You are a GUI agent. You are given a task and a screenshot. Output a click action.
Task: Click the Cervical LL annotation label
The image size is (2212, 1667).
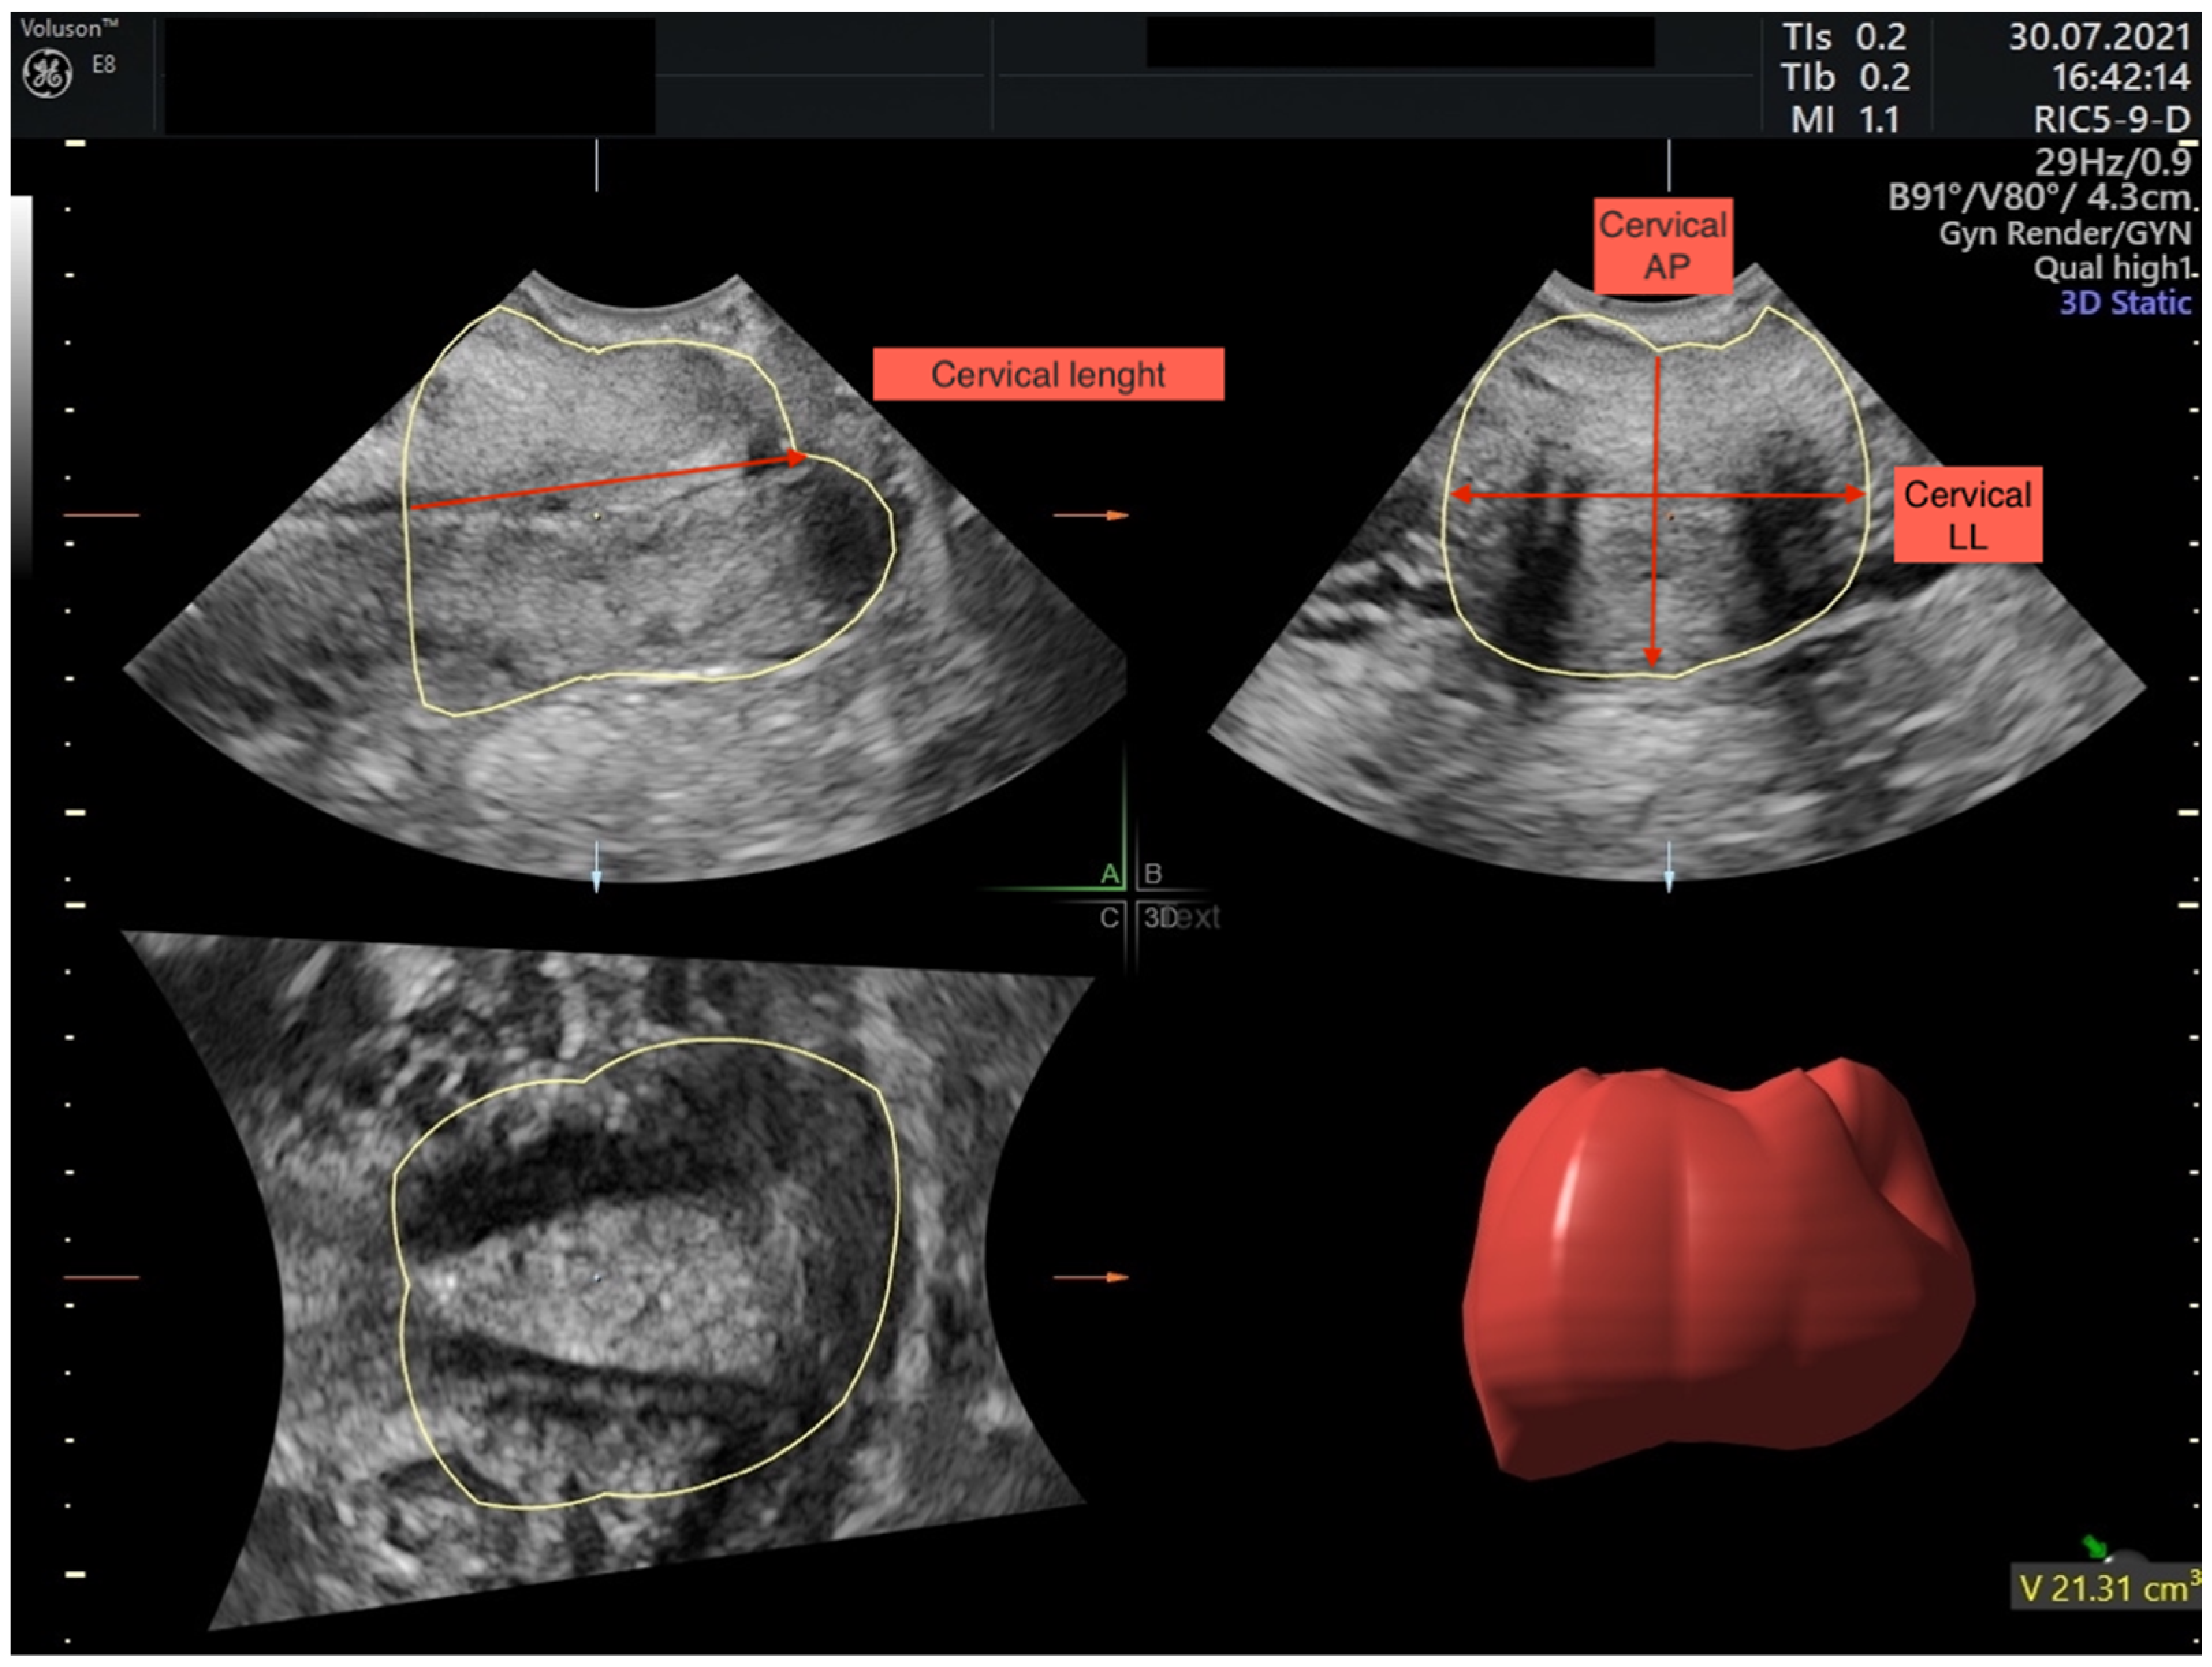pos(1967,514)
